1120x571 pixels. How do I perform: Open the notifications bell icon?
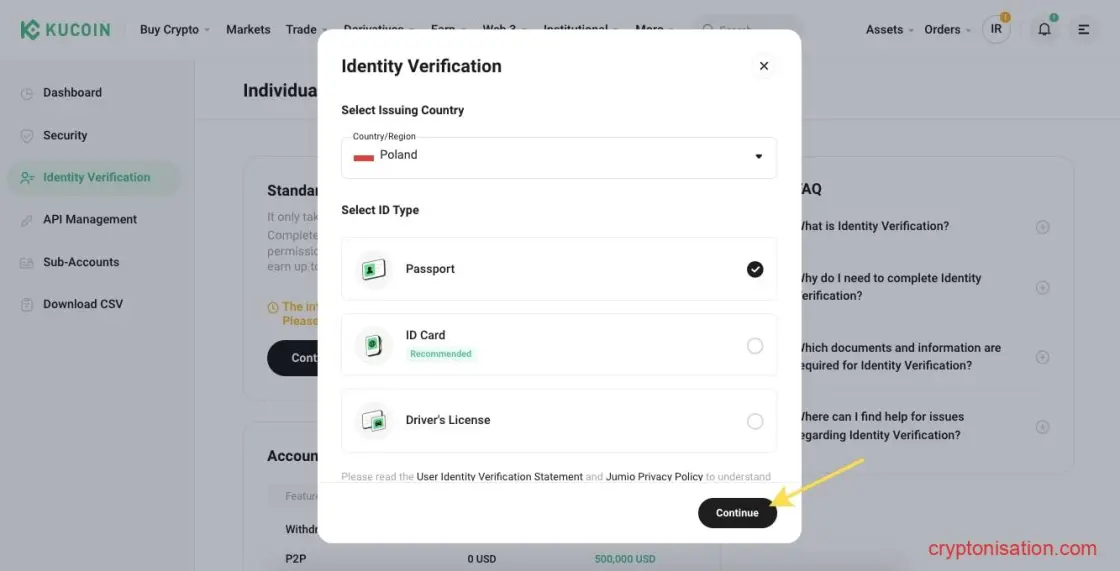(x=1044, y=29)
